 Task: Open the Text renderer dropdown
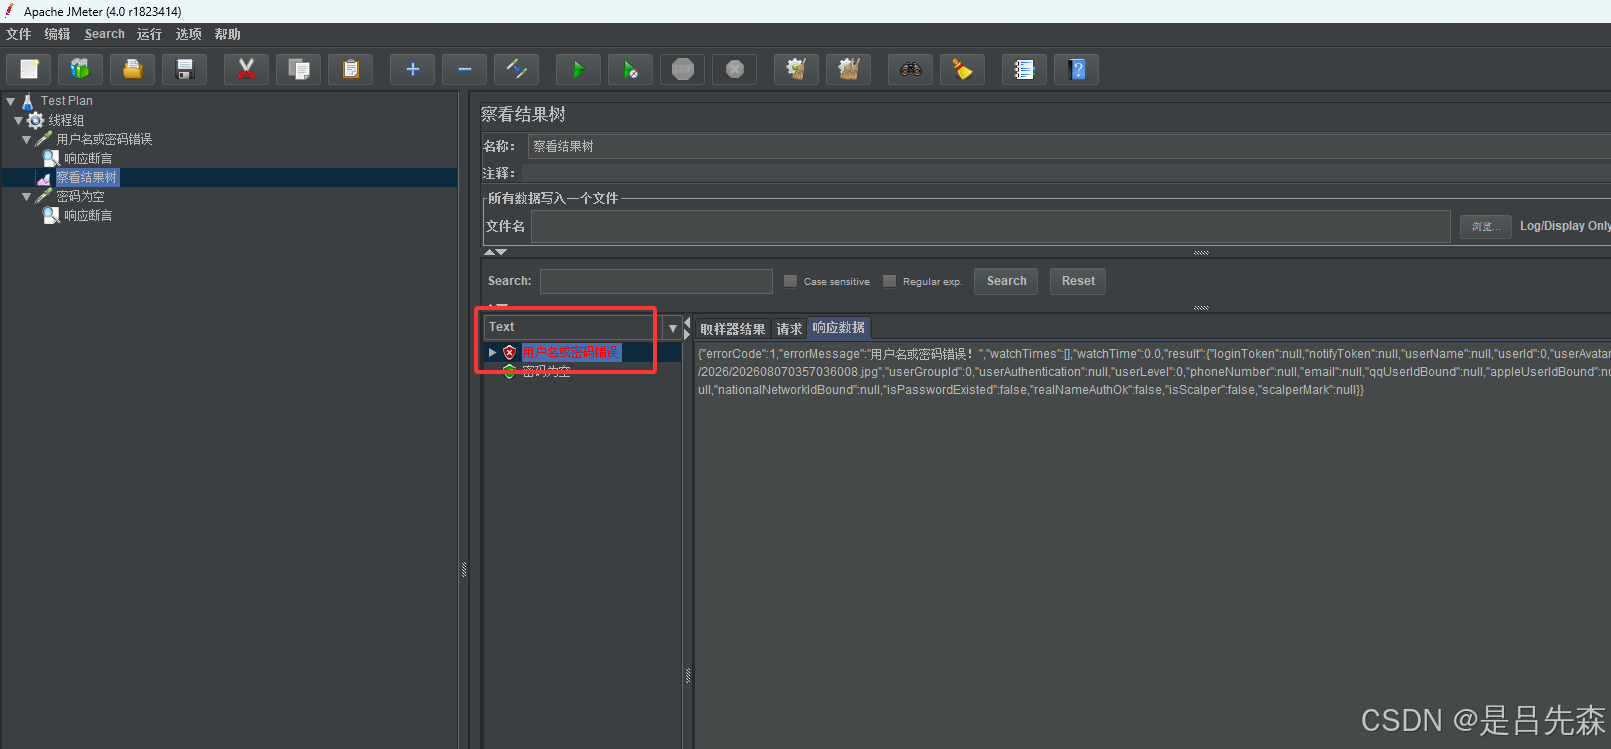coord(673,328)
